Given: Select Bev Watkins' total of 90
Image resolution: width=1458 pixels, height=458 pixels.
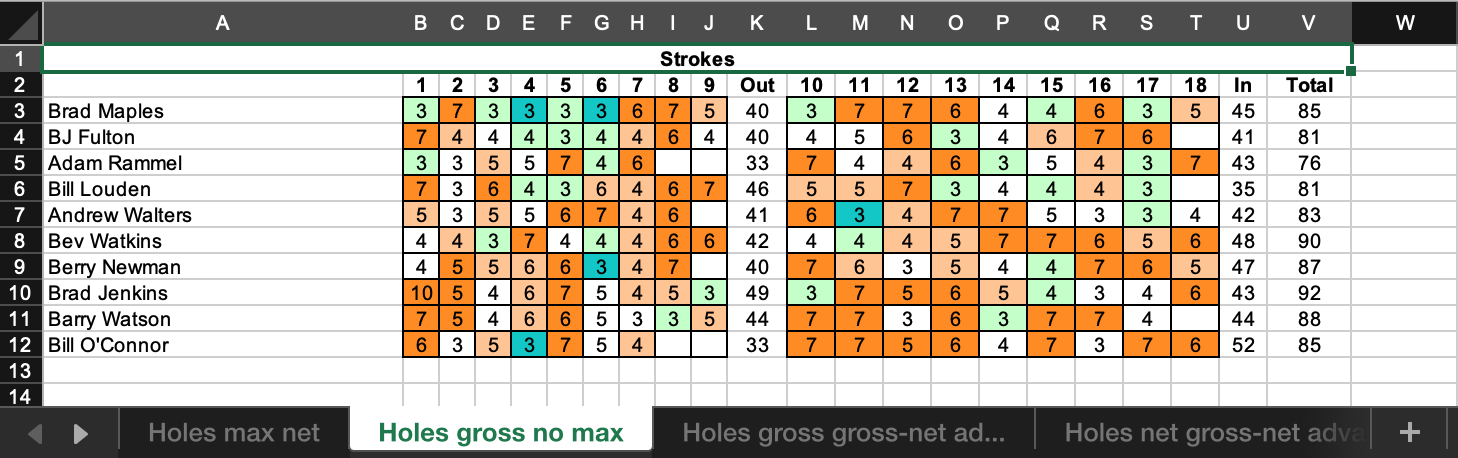Looking at the screenshot, I should pyautogui.click(x=1309, y=241).
